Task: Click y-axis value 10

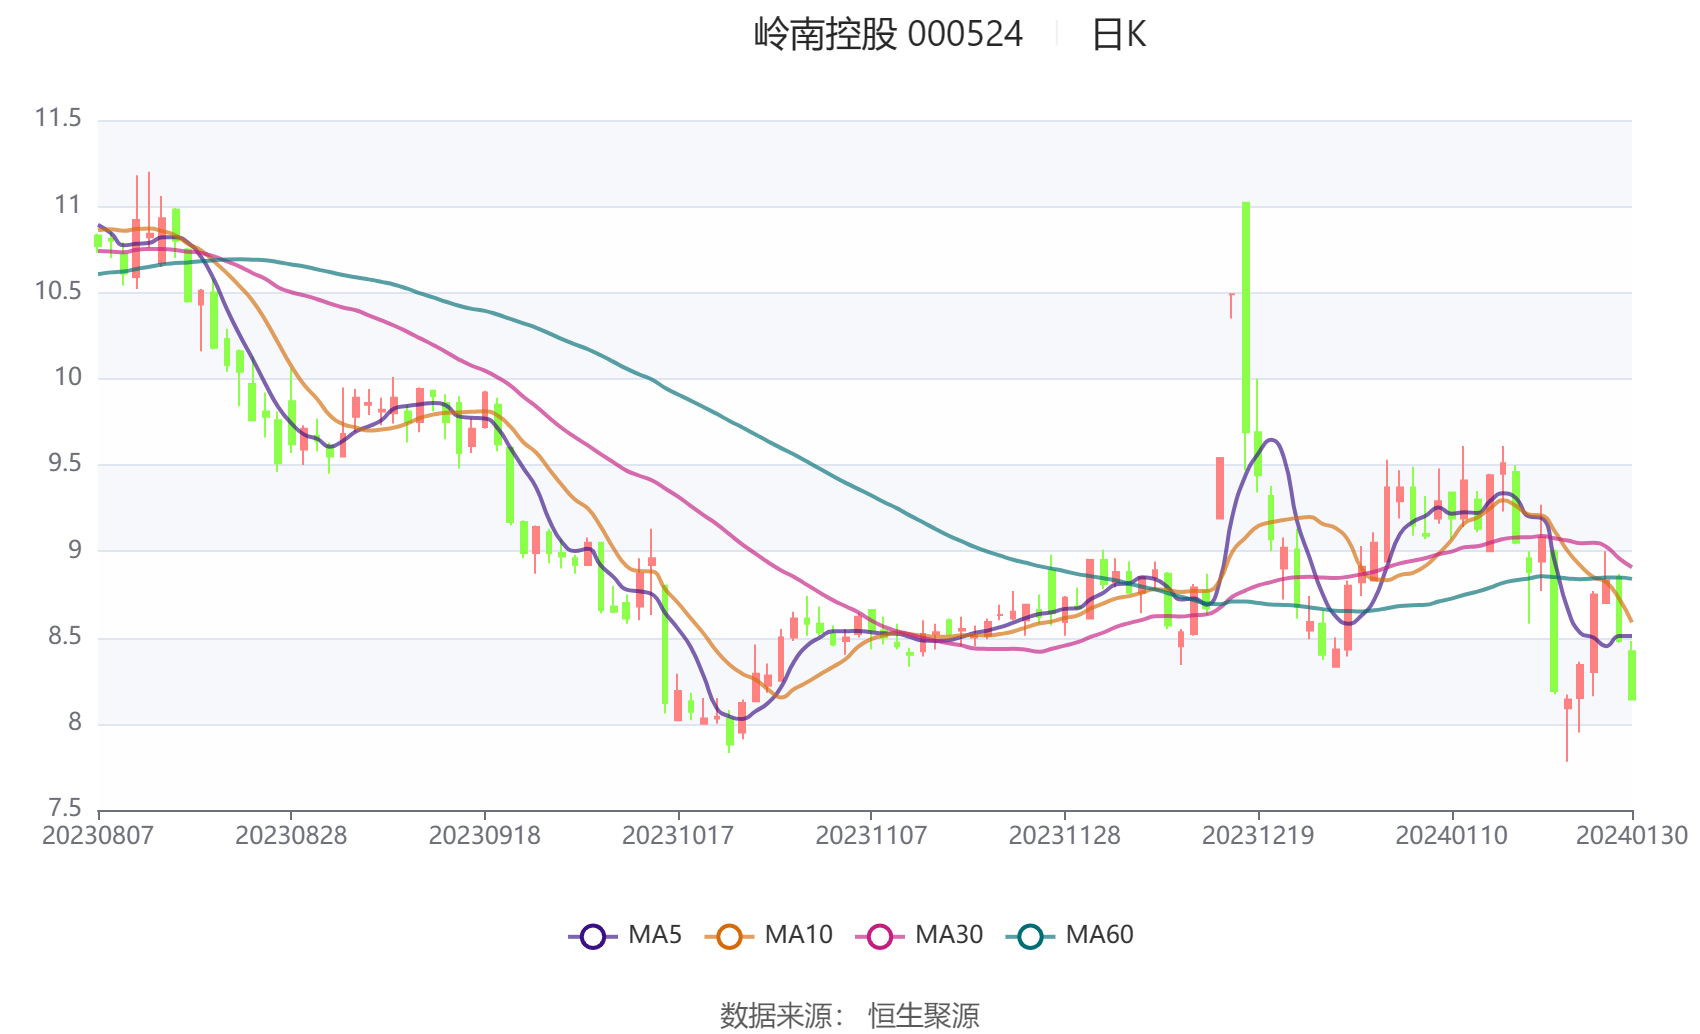Action: [x=67, y=377]
